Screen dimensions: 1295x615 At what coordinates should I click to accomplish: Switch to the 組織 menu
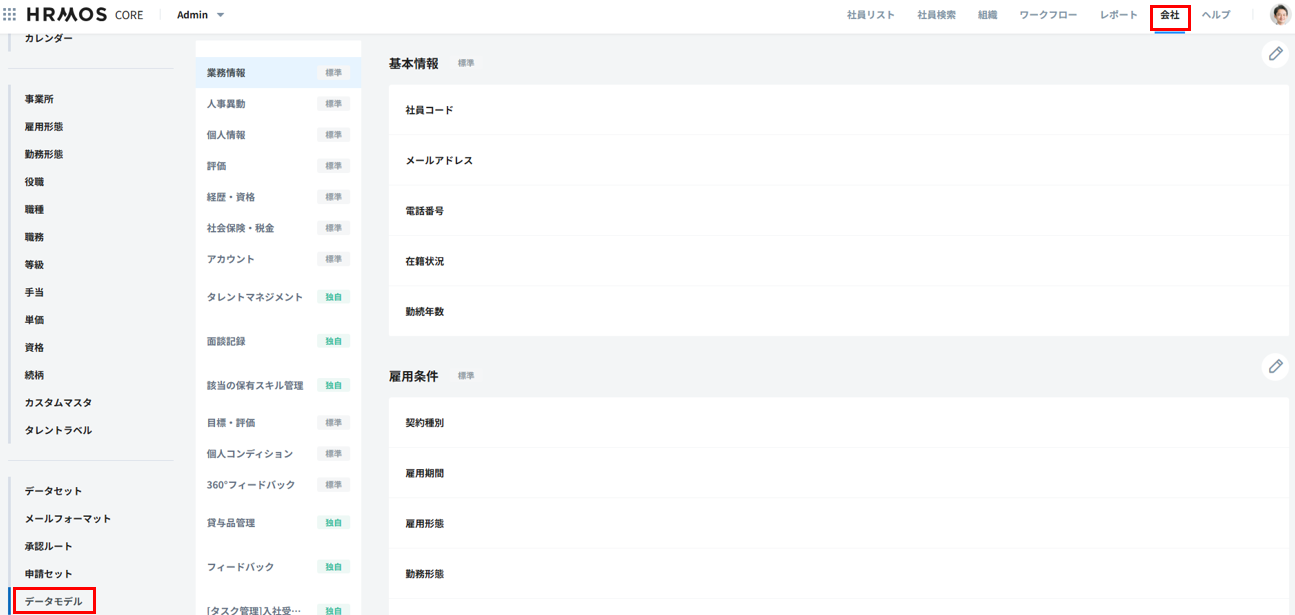[x=987, y=15]
